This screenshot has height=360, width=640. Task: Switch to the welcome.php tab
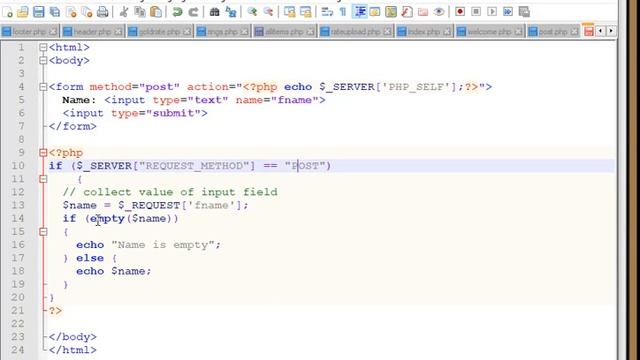(489, 31)
